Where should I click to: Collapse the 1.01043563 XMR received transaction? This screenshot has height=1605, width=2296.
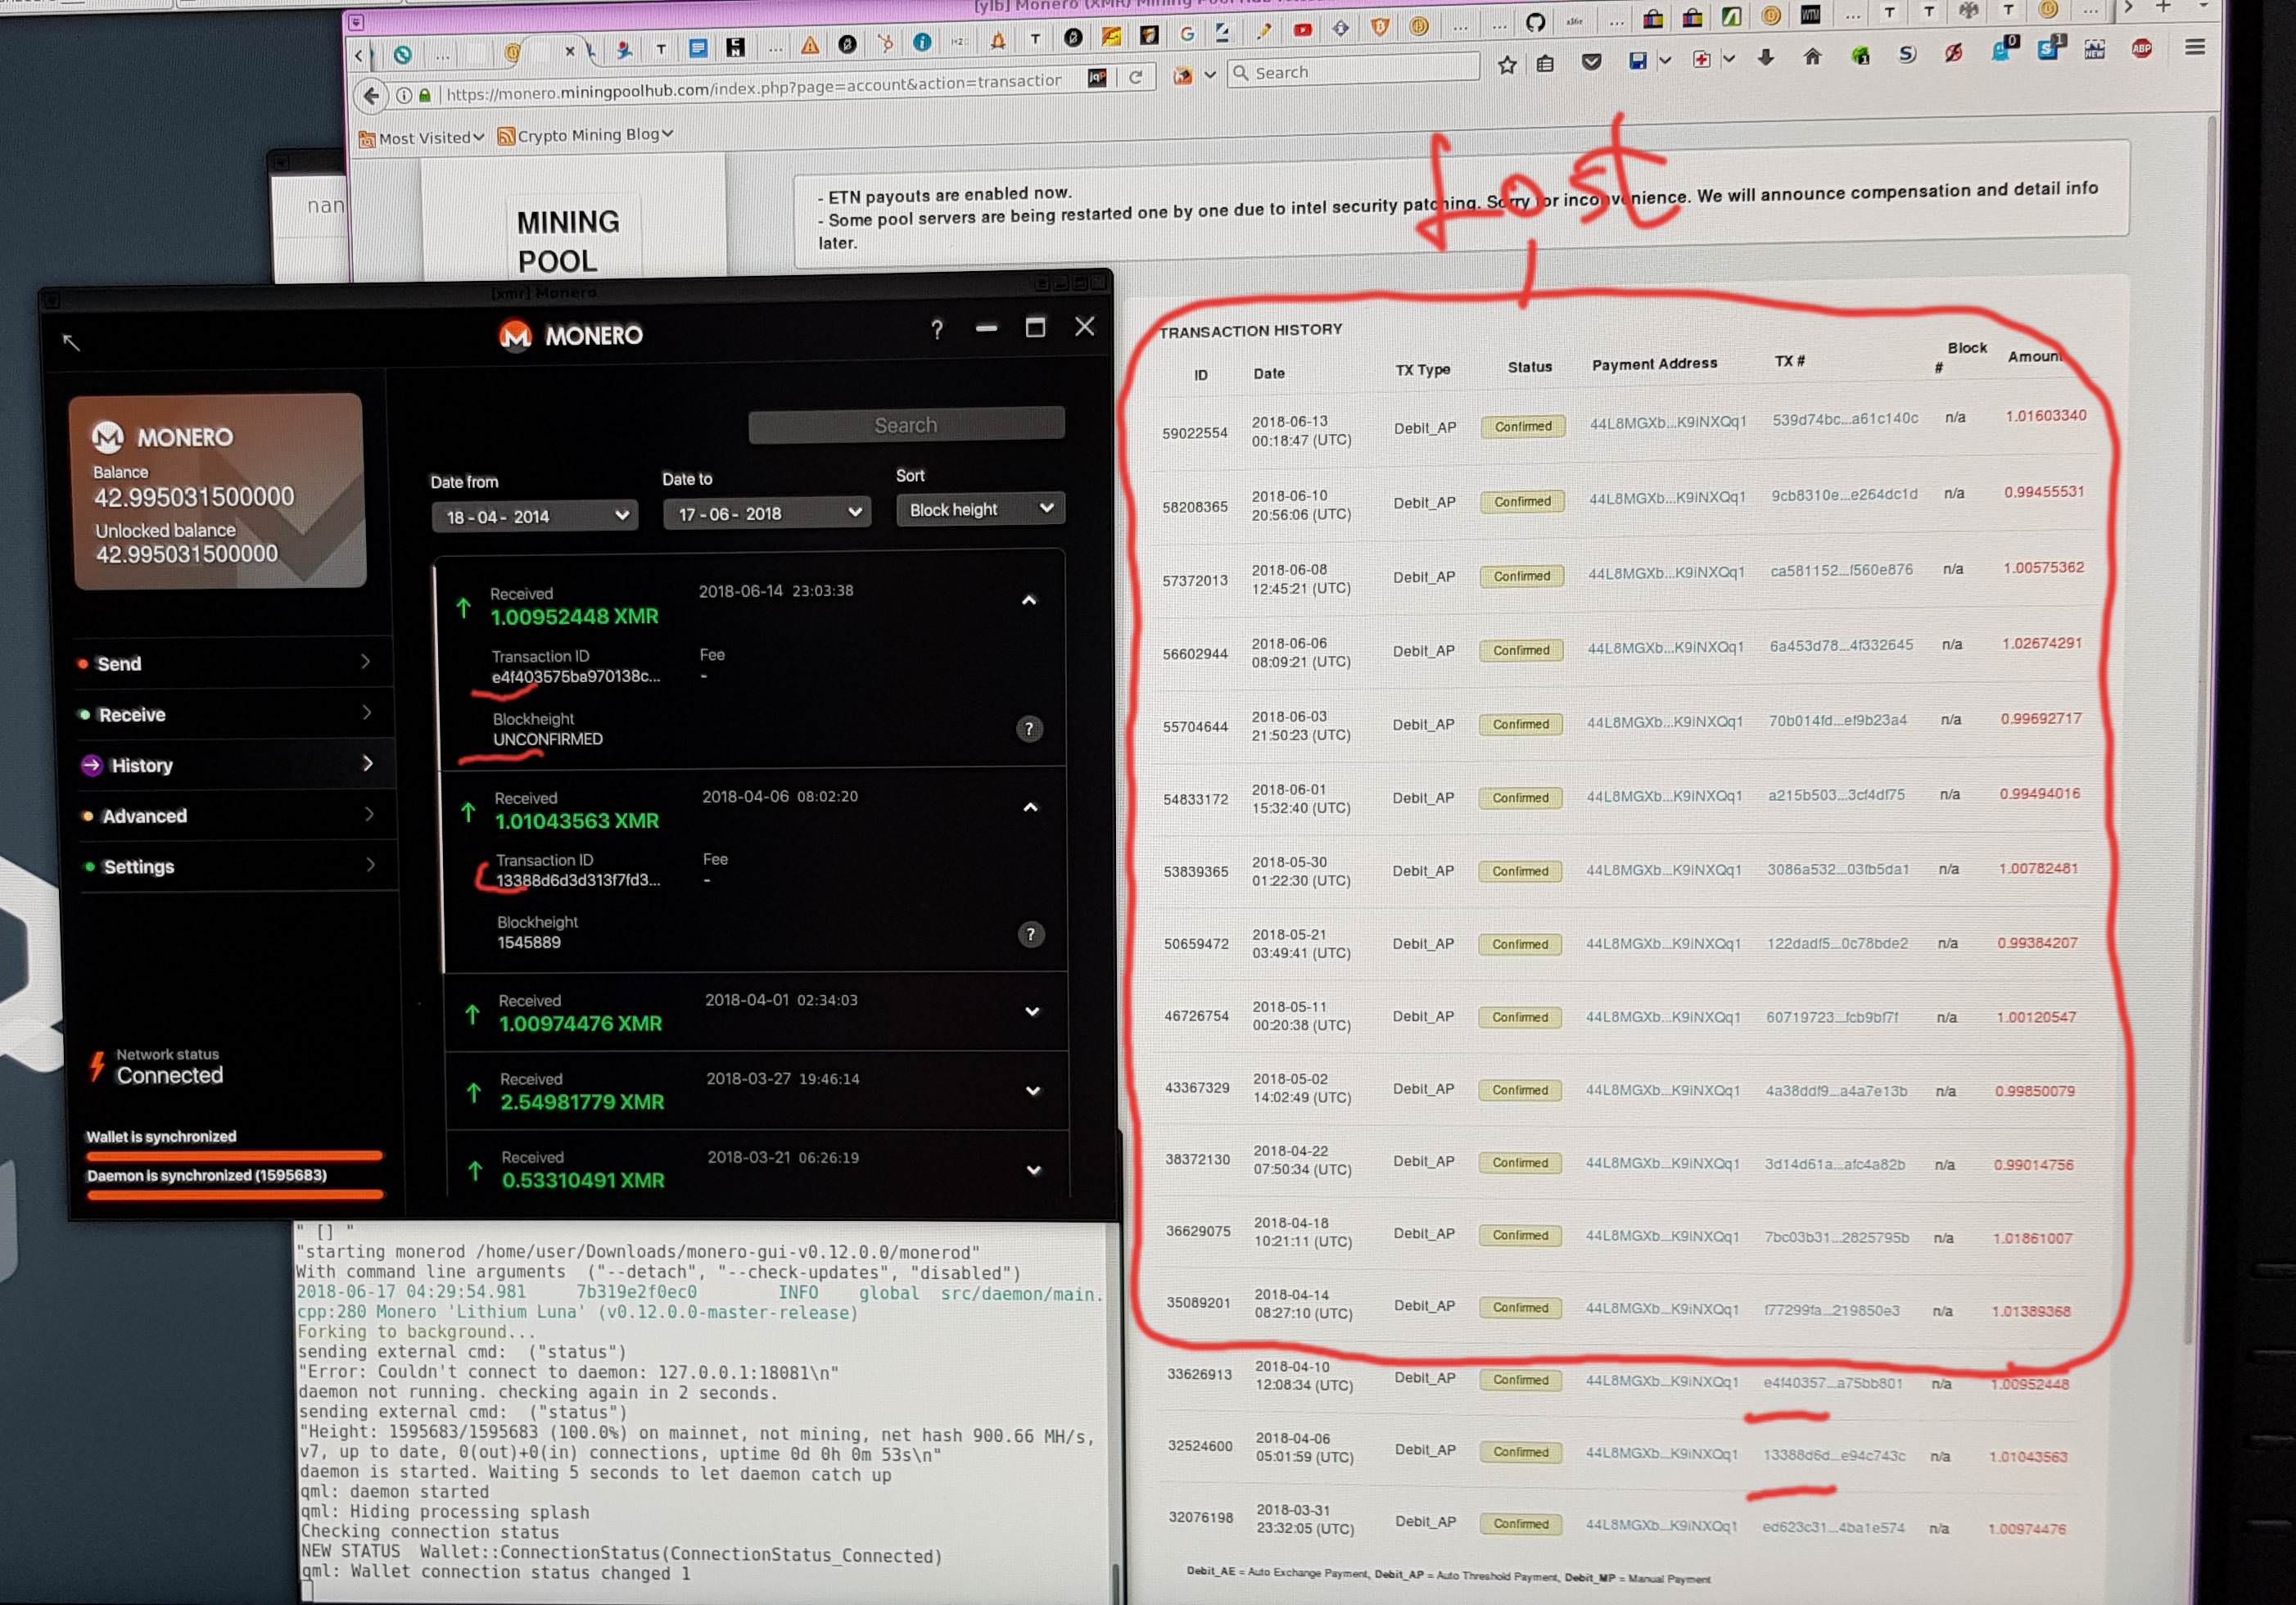1031,807
